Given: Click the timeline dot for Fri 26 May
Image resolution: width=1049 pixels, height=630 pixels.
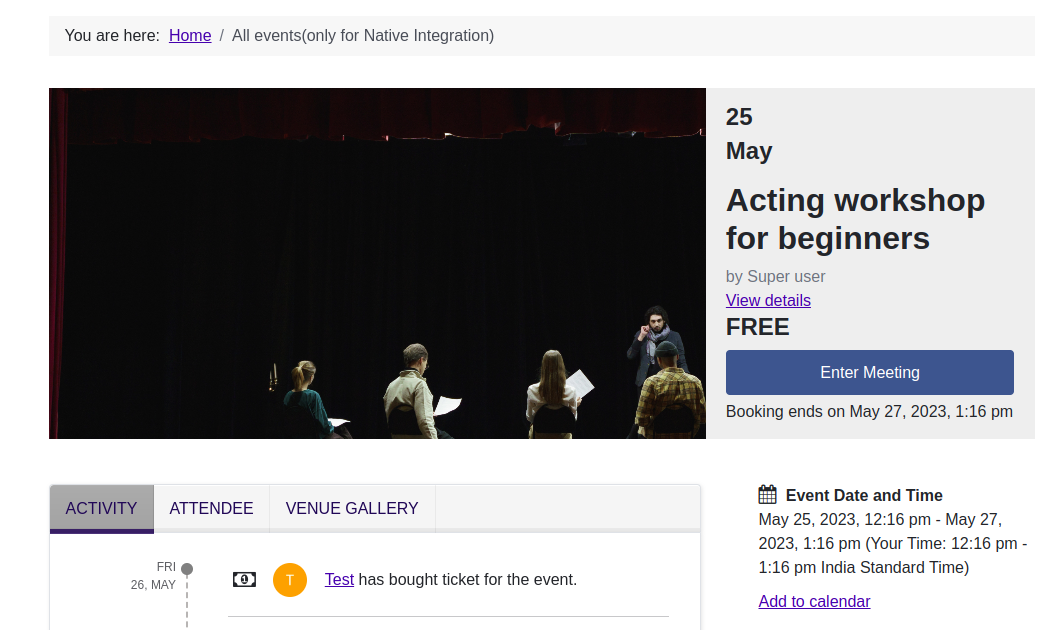Looking at the screenshot, I should coord(187,569).
